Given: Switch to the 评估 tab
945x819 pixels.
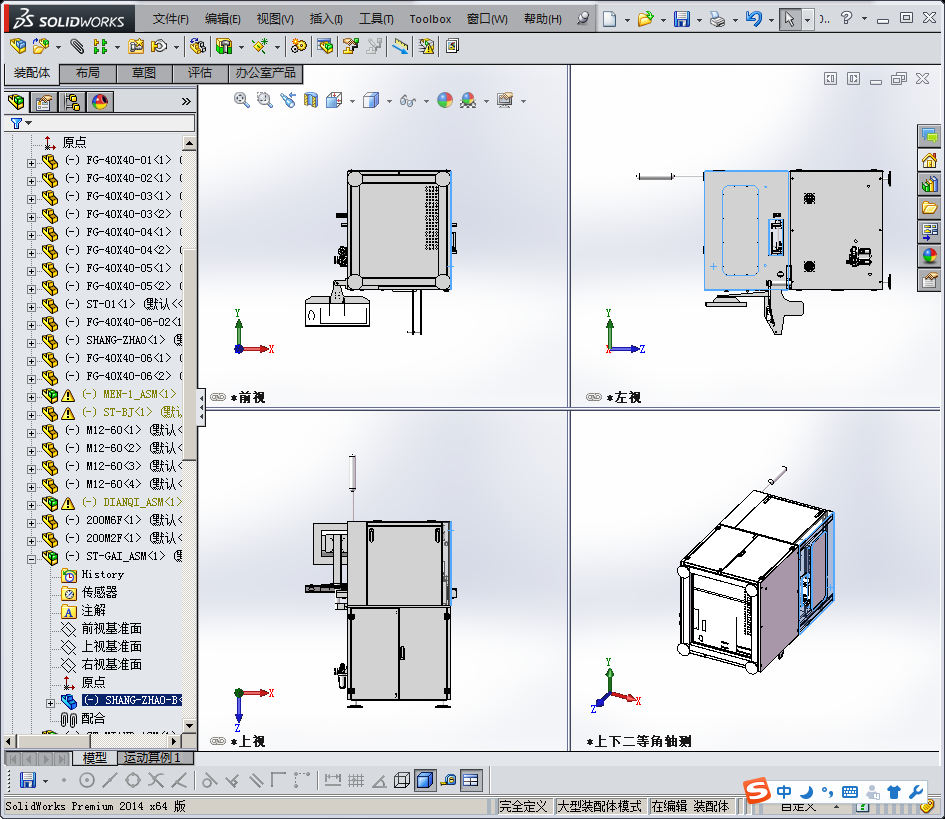Looking at the screenshot, I should (x=200, y=73).
